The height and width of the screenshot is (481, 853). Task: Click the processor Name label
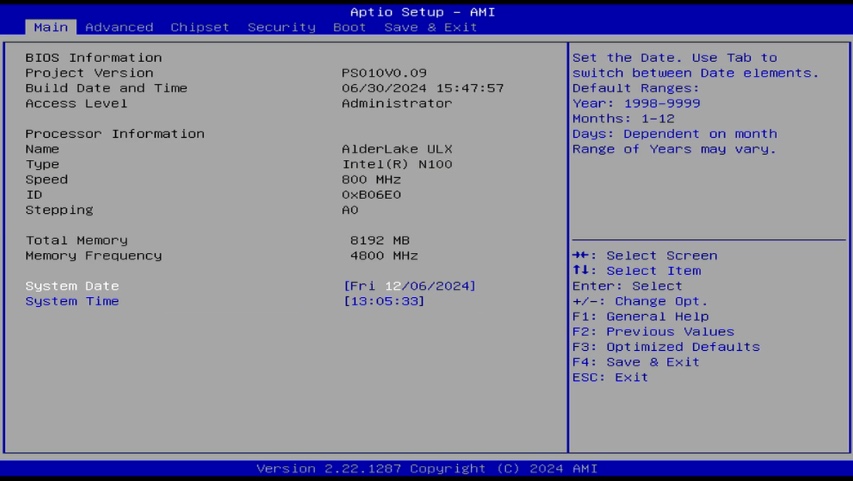click(42, 149)
